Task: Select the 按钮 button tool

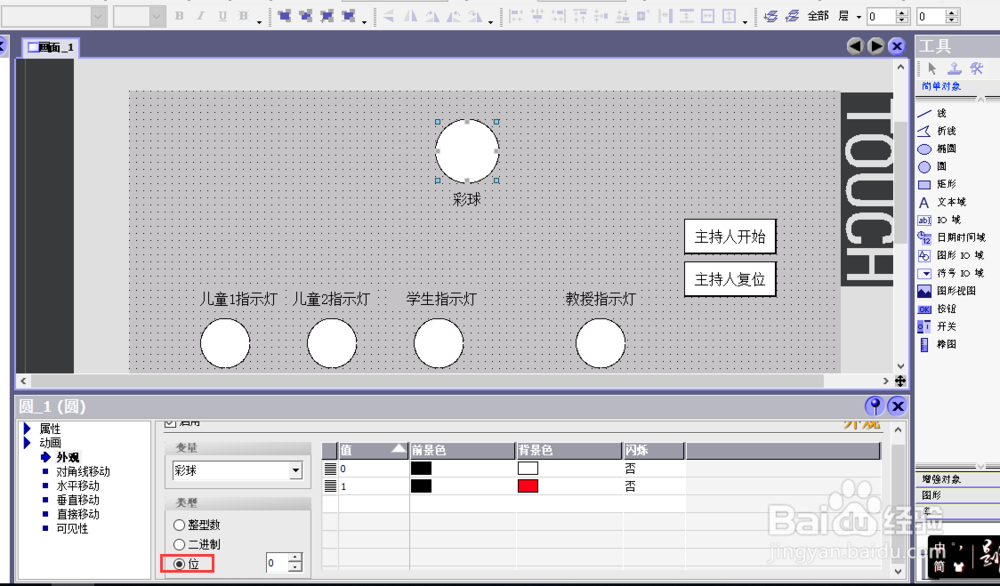Action: 936,309
